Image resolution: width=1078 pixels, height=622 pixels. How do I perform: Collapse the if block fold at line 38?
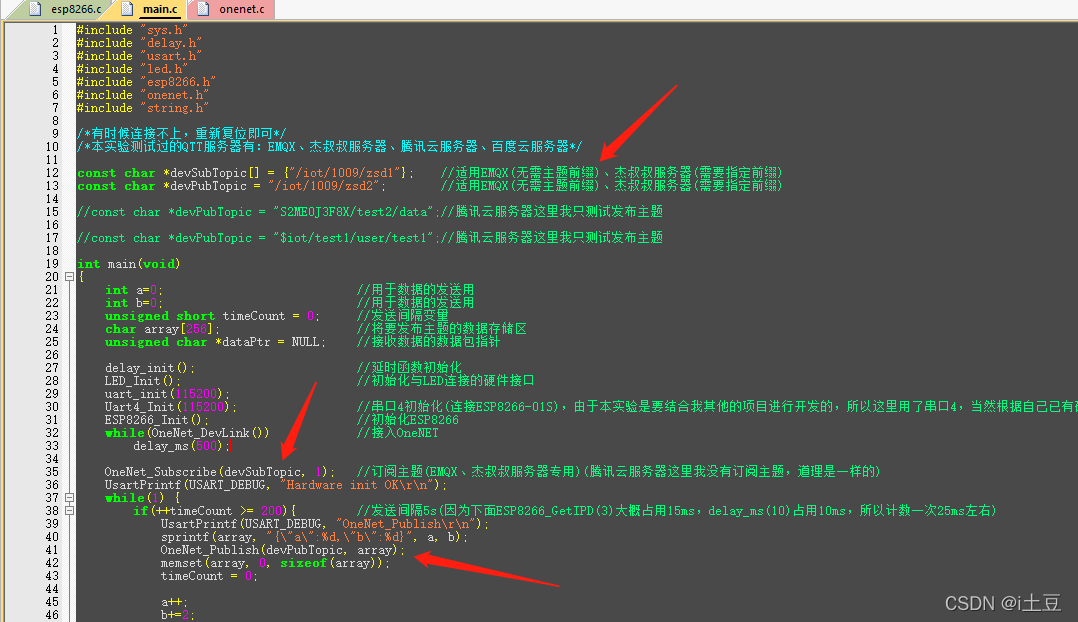[x=69, y=511]
